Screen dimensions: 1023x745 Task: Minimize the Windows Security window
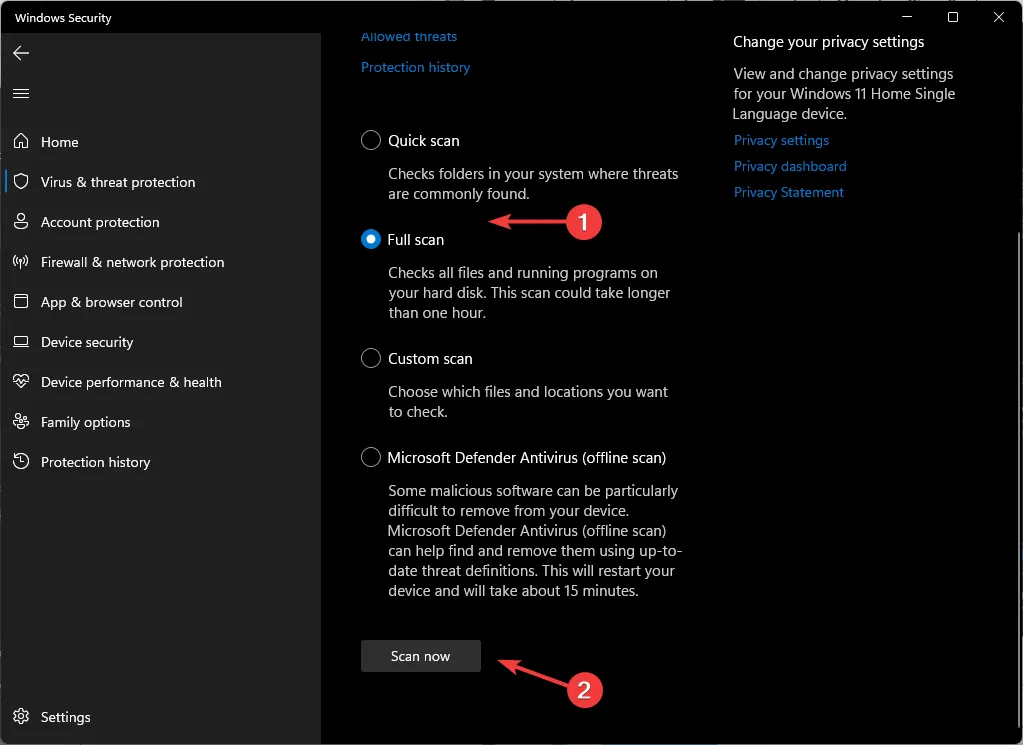pos(907,17)
